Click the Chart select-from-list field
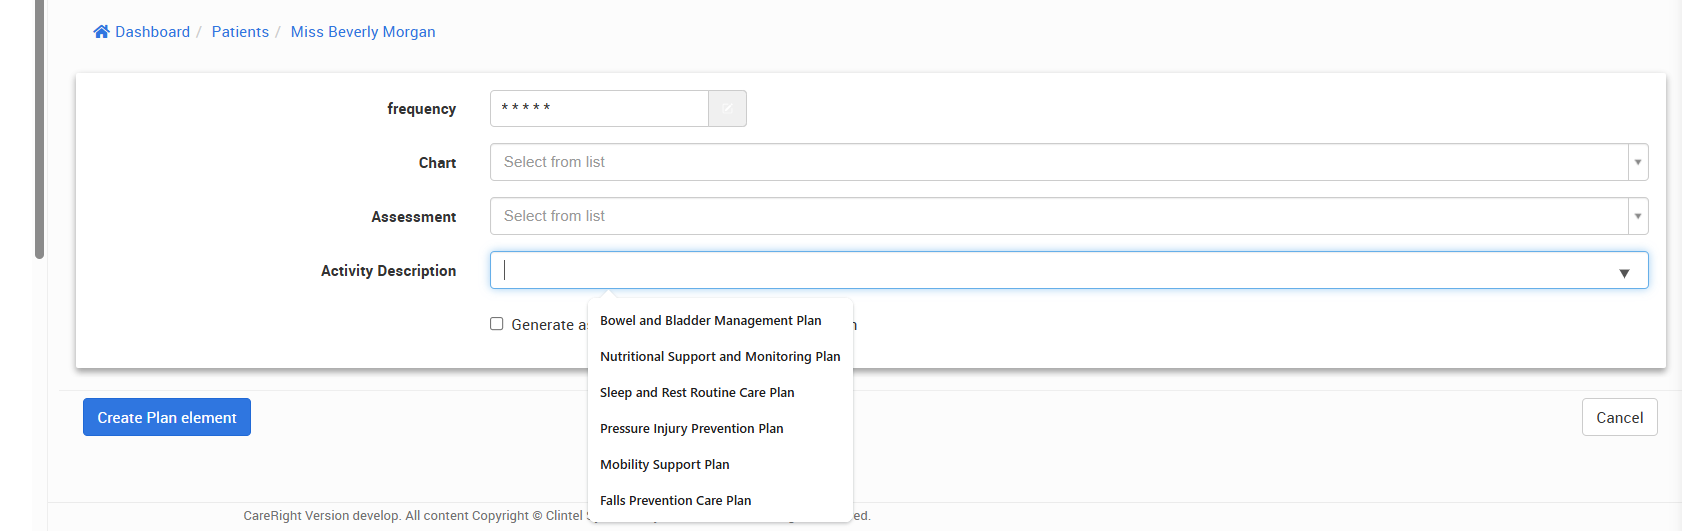 (1058, 162)
